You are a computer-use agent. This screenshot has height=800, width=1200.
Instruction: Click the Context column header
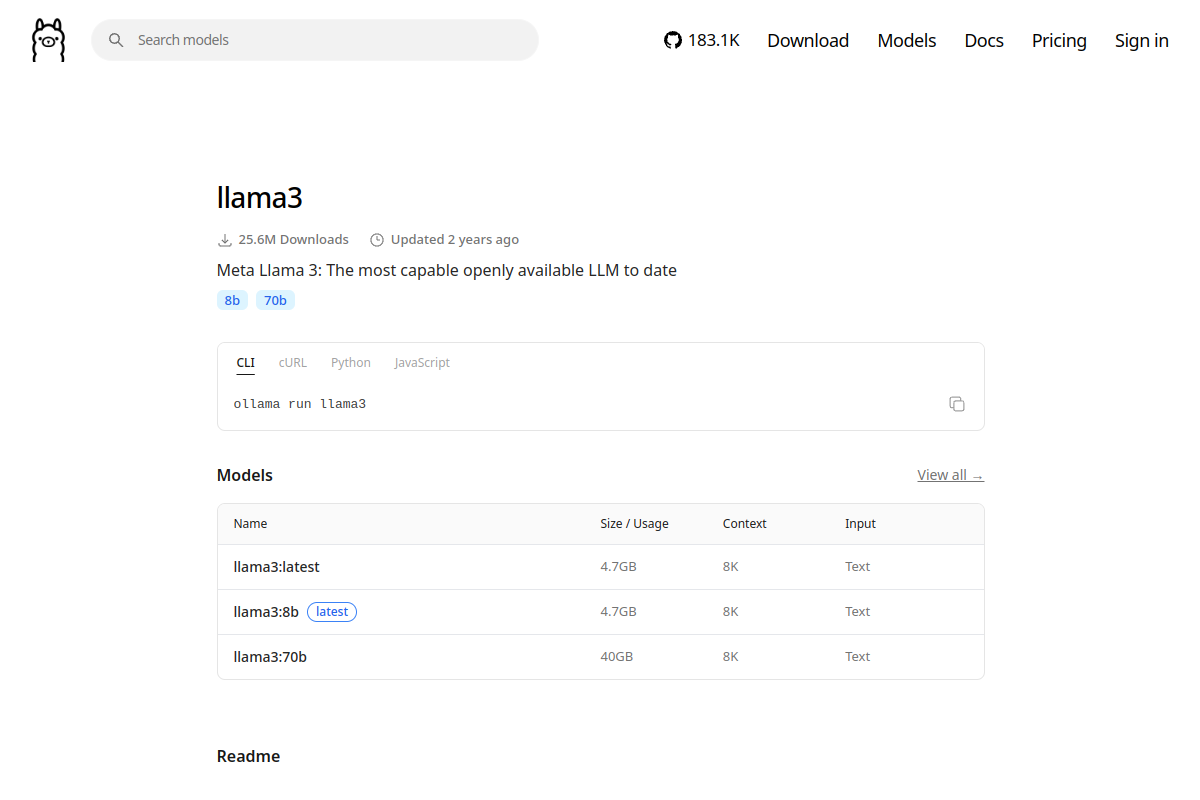(x=745, y=524)
